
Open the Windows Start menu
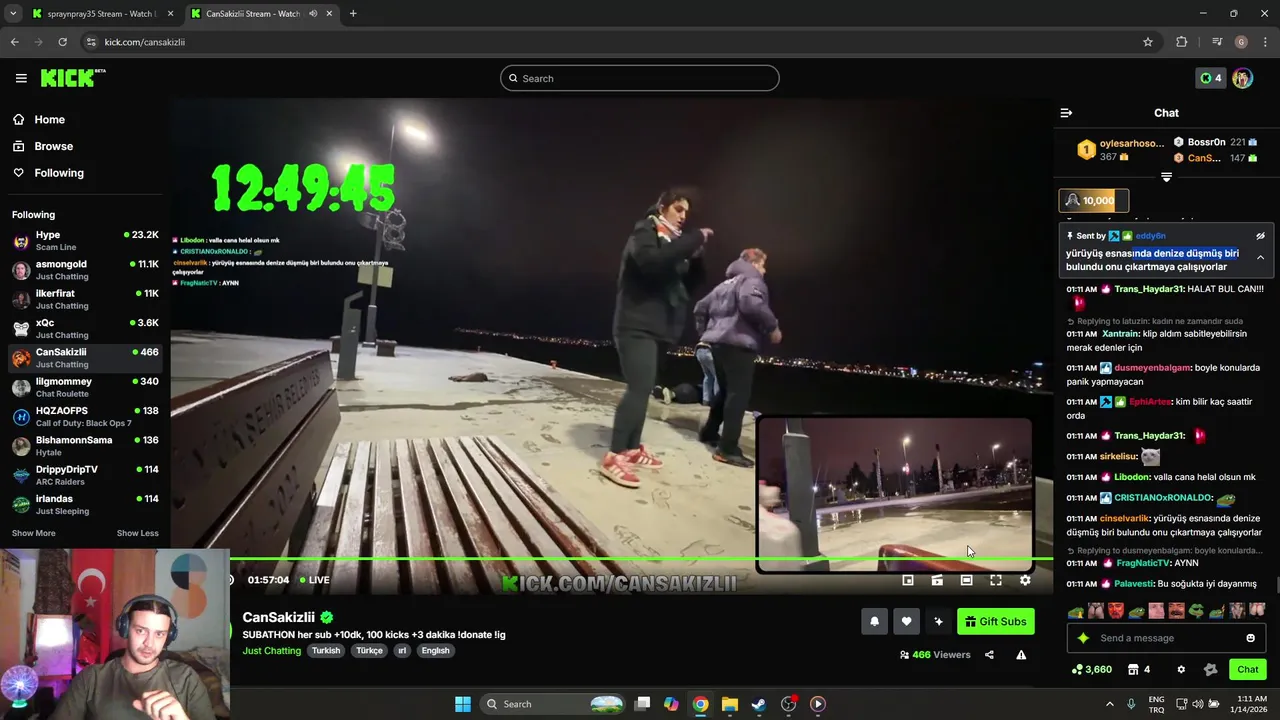463,704
